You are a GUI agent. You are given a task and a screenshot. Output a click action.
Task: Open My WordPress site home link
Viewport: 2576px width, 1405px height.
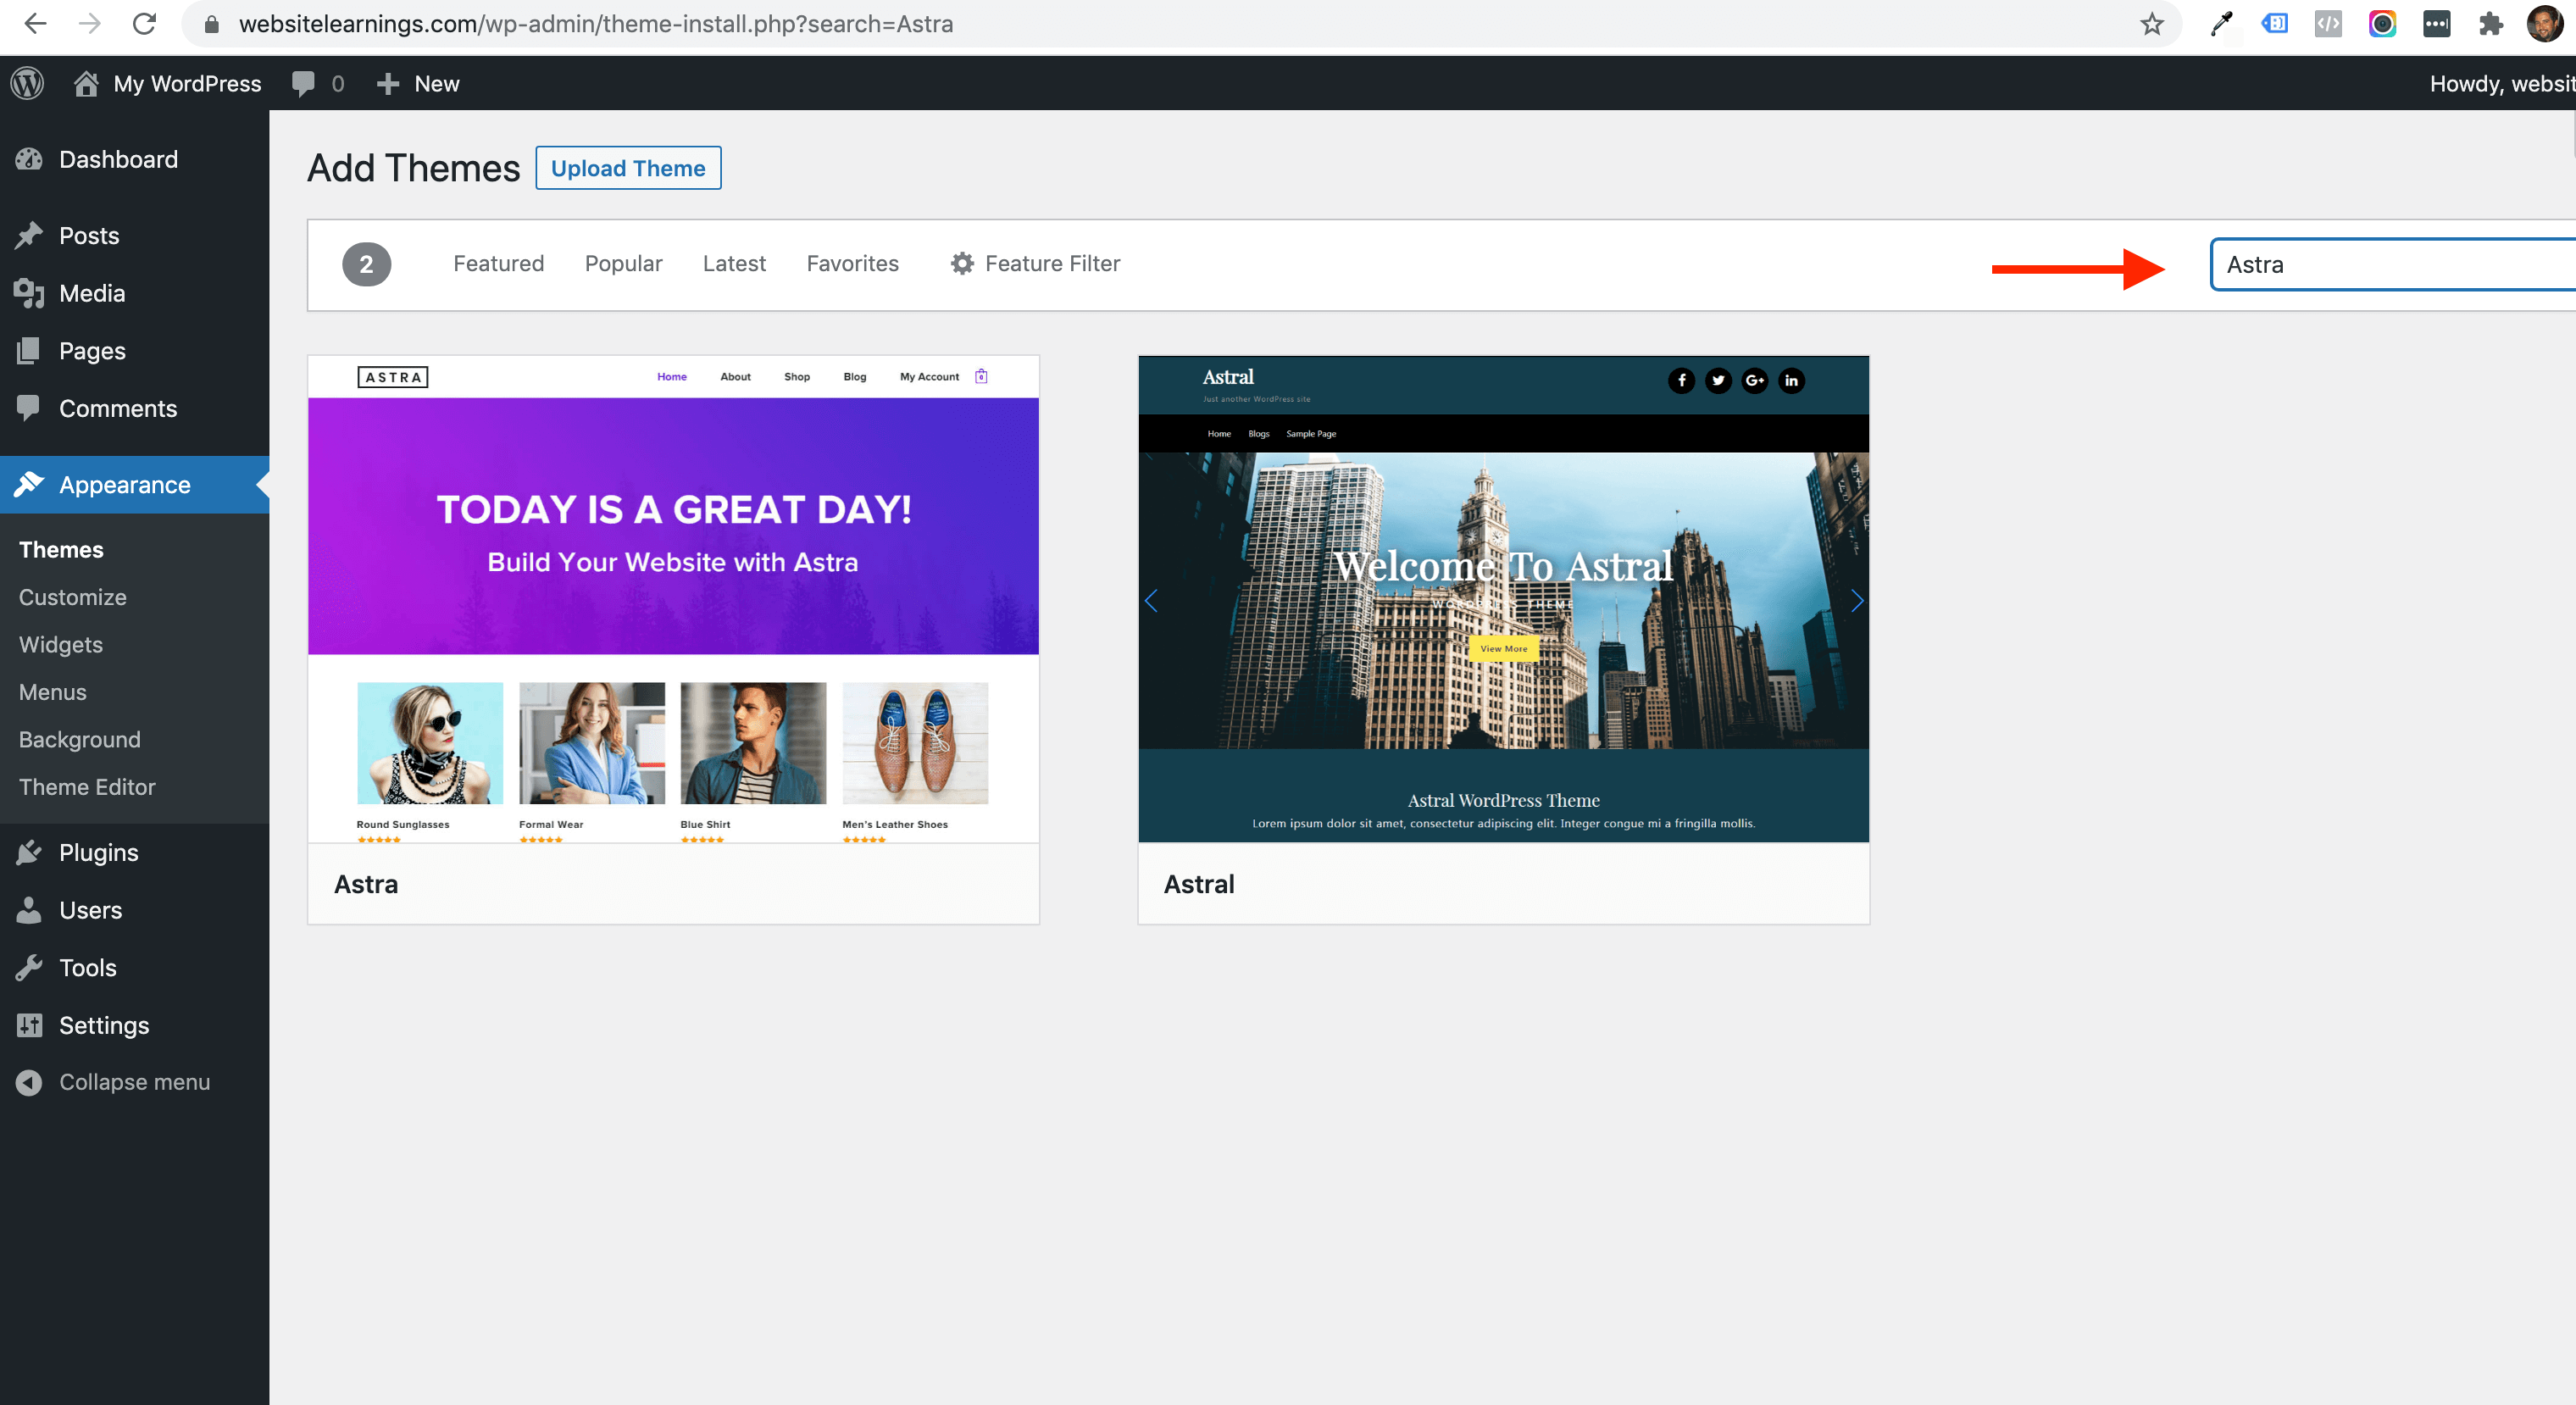point(167,83)
